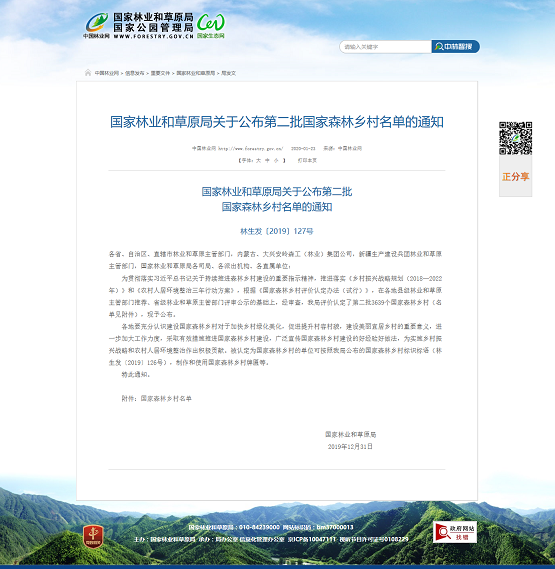Click the large blue page title heading
The width and height of the screenshot is (555, 569).
coord(277,122)
